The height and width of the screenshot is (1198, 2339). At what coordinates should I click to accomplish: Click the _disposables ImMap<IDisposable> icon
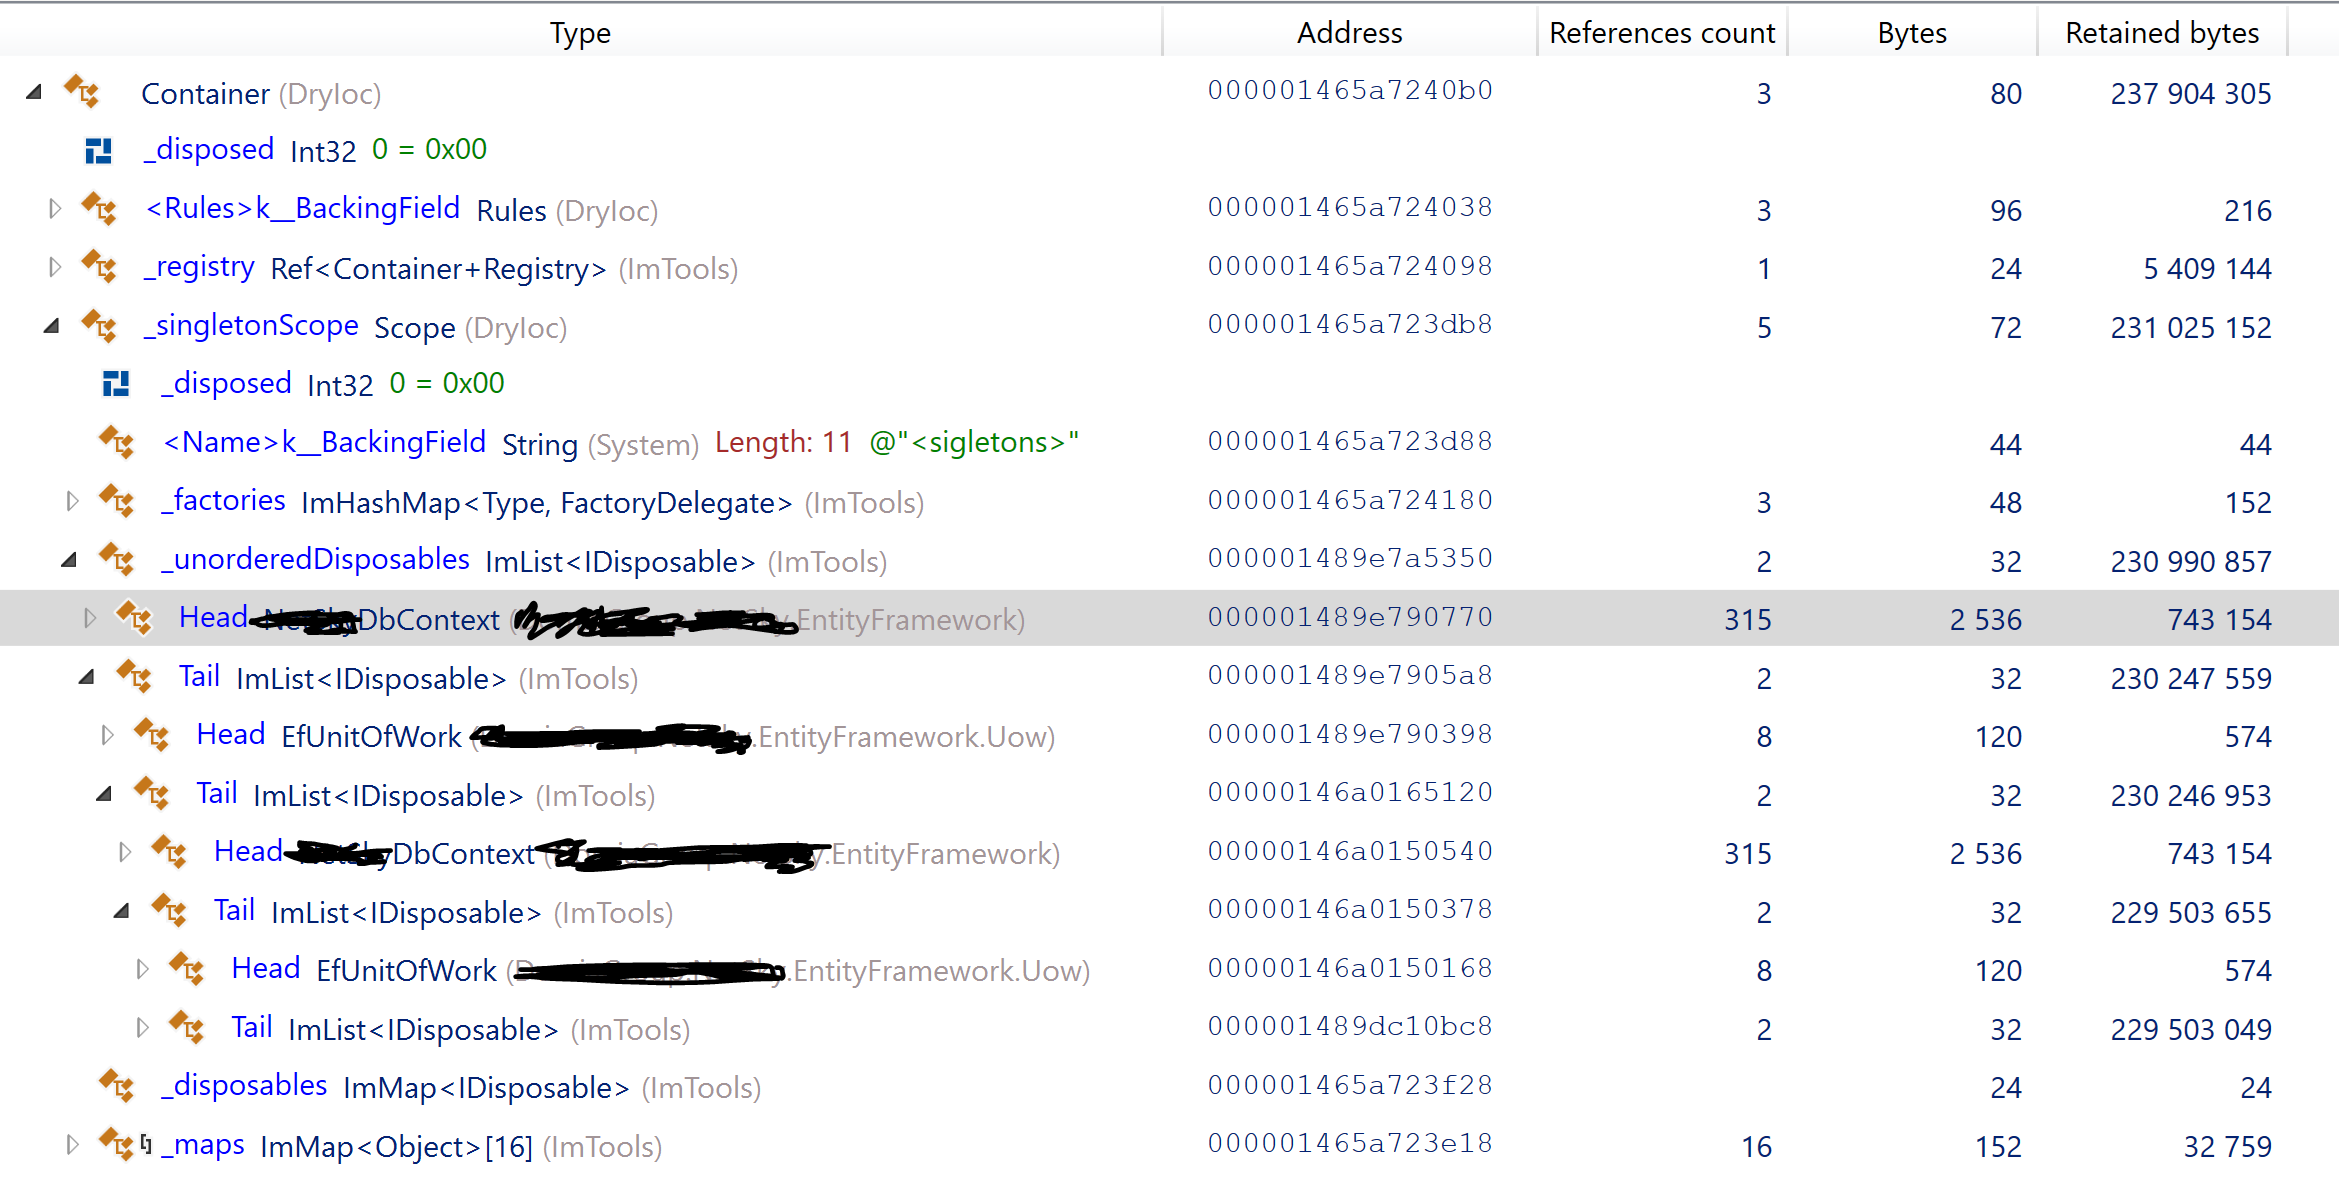117,1086
